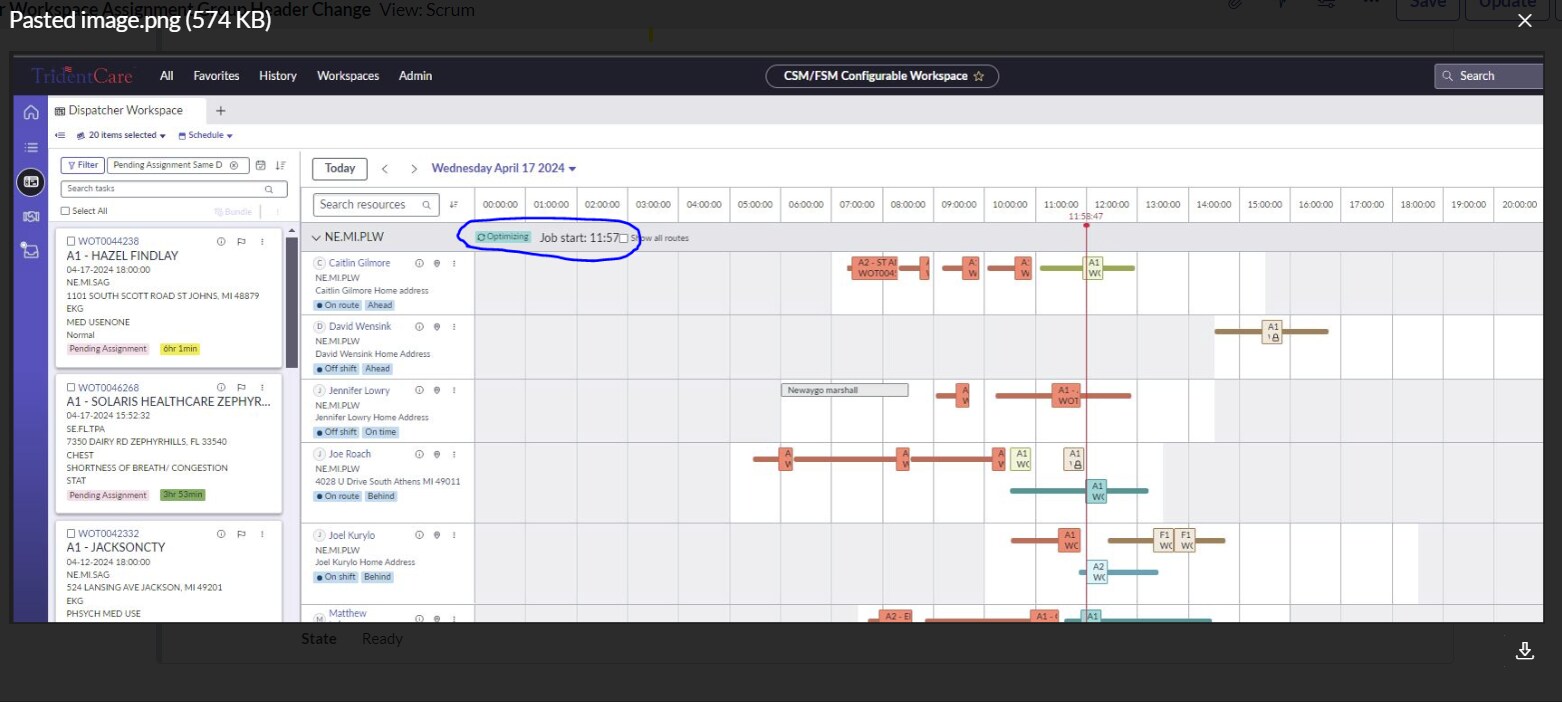
Task: Open more options for WOT0044238
Action: tap(262, 241)
